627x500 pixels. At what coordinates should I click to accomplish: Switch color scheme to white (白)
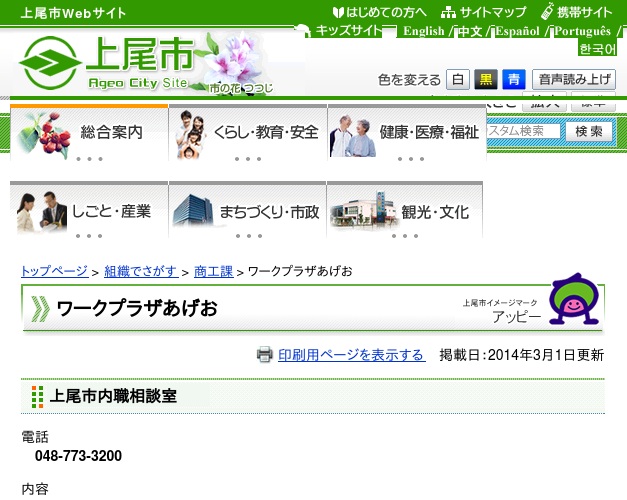457,80
